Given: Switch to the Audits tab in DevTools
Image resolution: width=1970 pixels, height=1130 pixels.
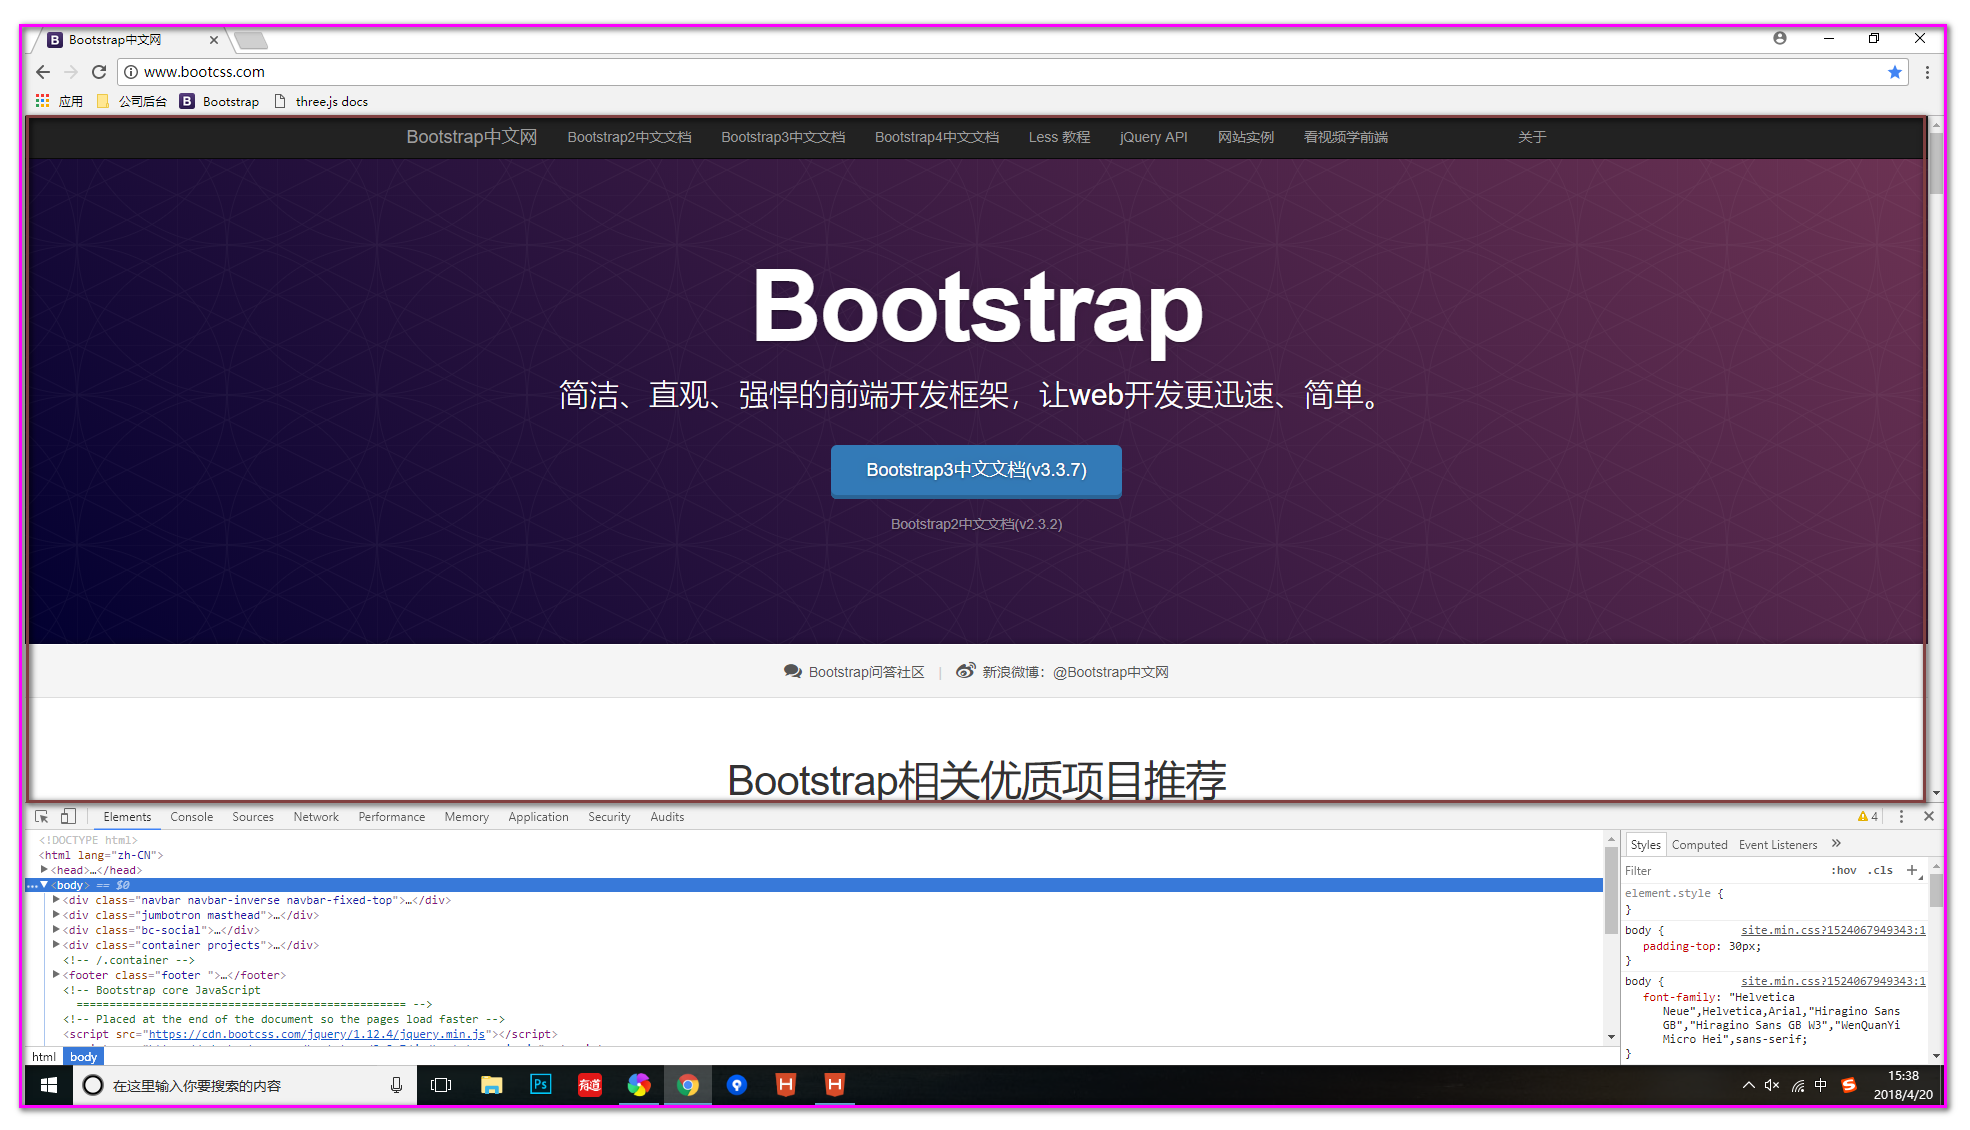Looking at the screenshot, I should (667, 817).
